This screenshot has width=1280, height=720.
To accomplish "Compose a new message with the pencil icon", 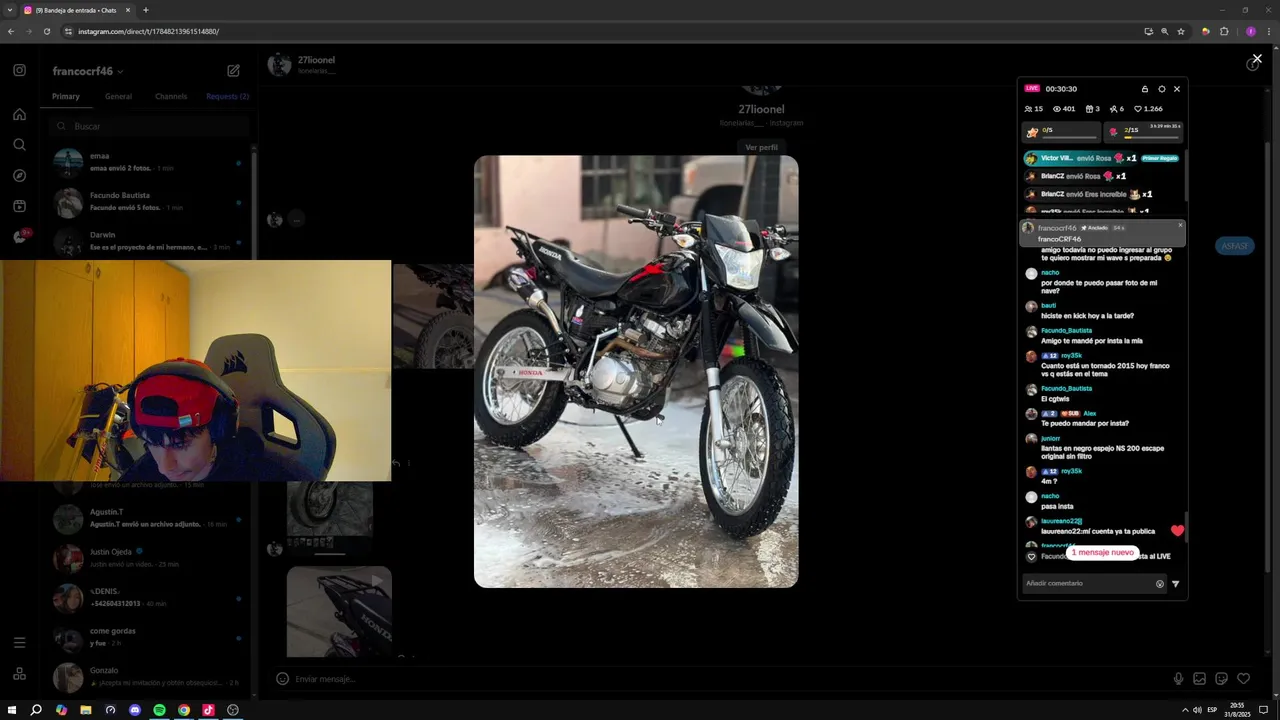I will (233, 71).
